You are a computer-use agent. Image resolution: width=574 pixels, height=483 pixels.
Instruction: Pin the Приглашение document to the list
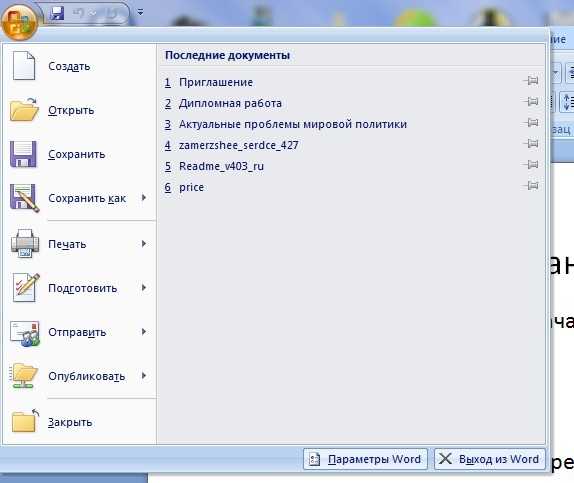531,81
